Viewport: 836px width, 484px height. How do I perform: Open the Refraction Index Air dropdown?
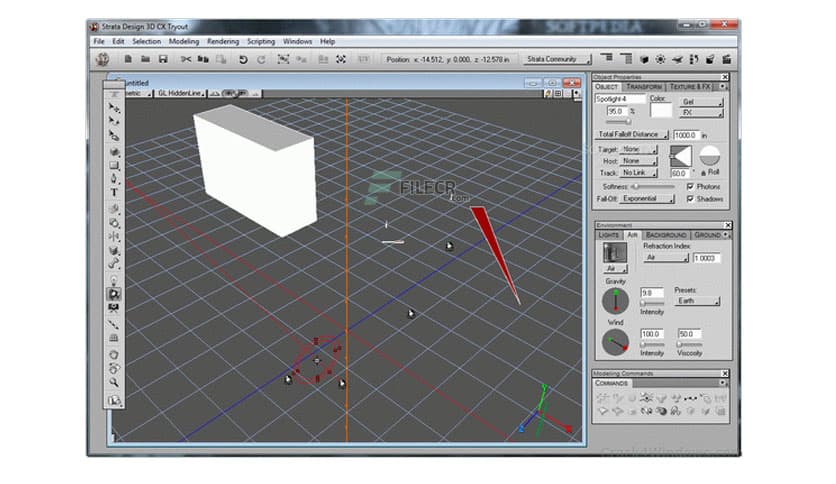(x=666, y=257)
